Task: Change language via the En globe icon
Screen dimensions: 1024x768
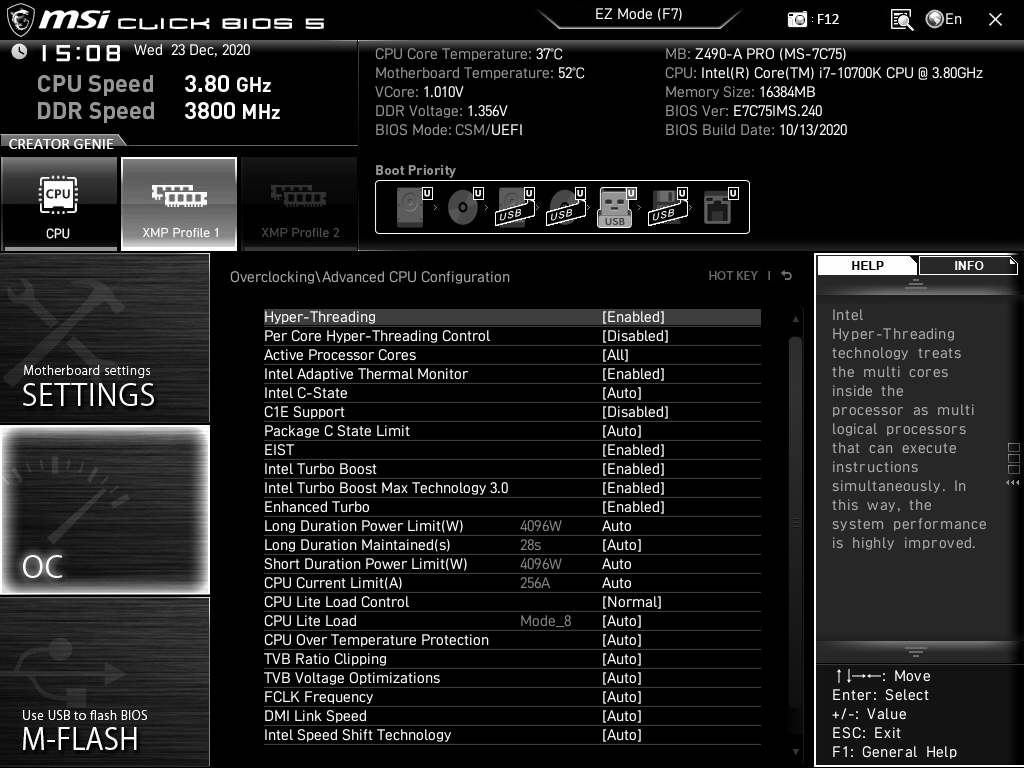Action: pyautogui.click(x=944, y=19)
